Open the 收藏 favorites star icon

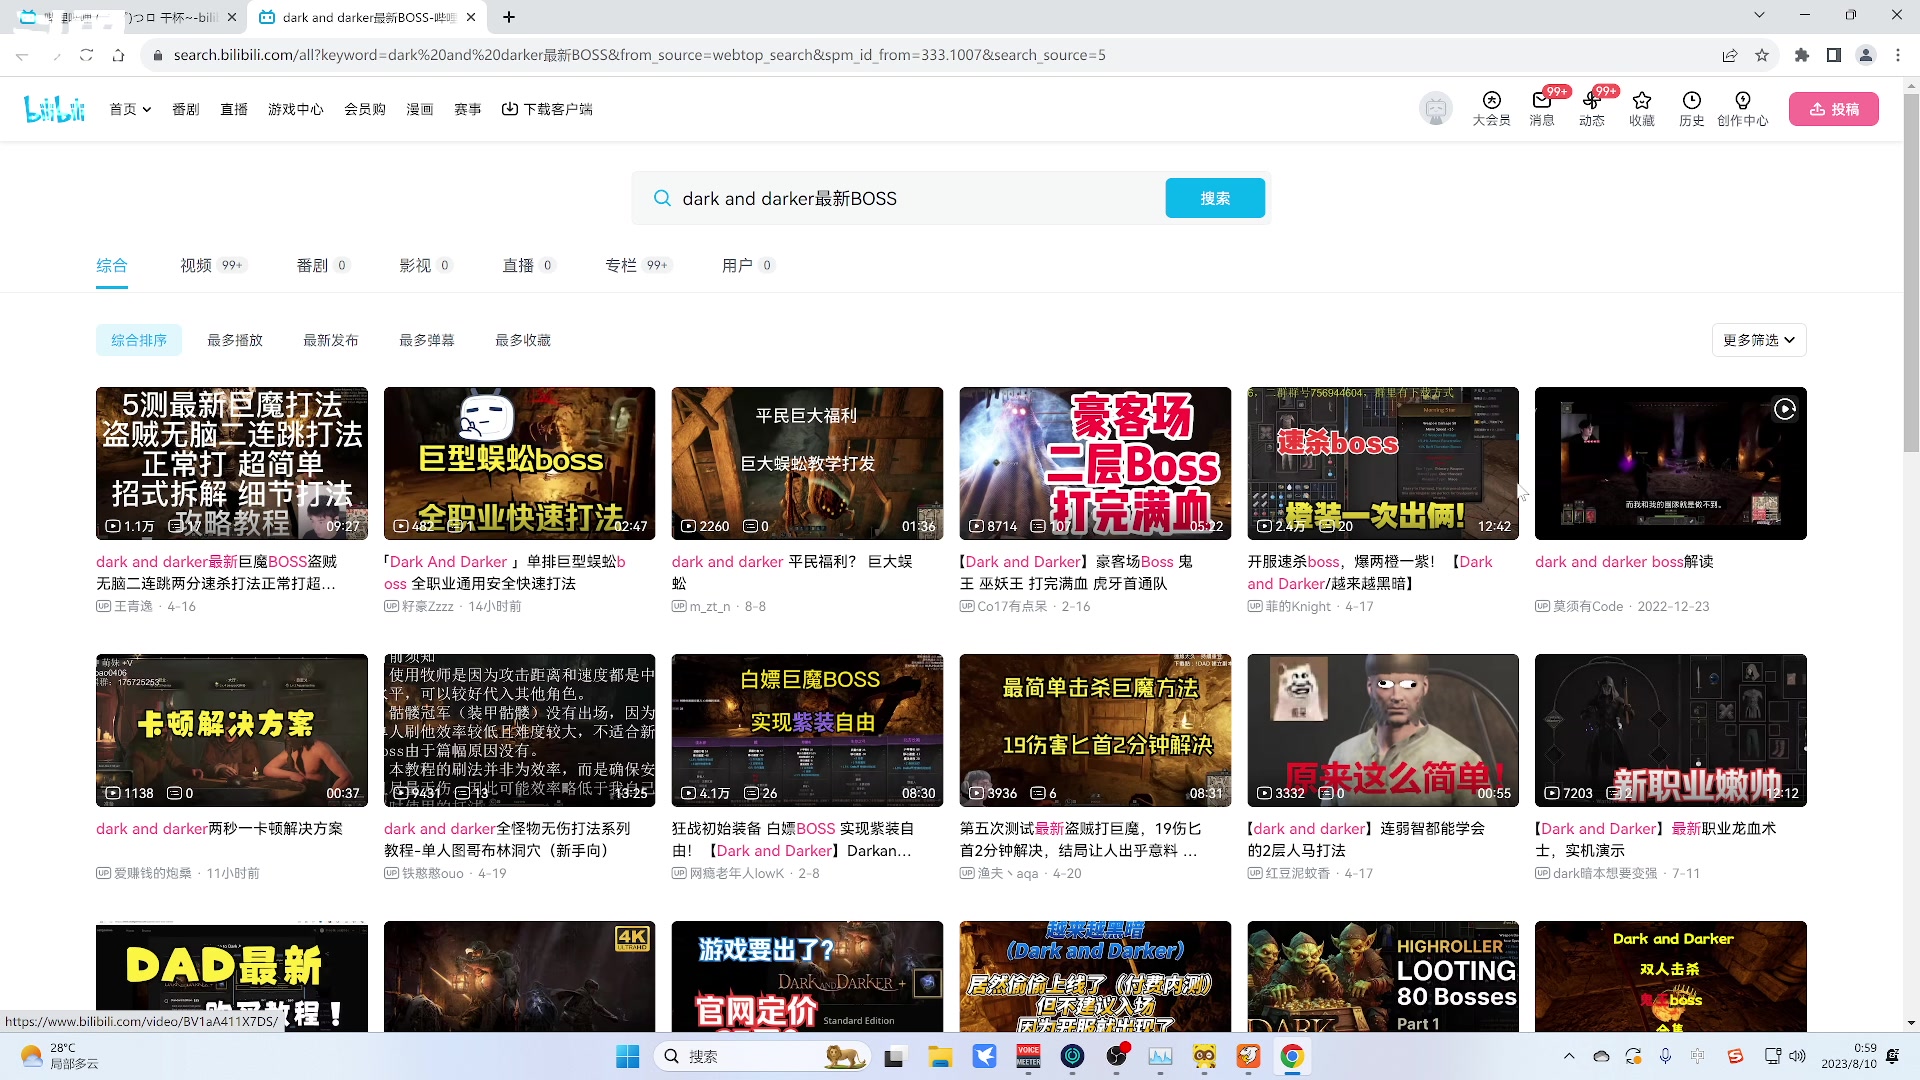1641,108
